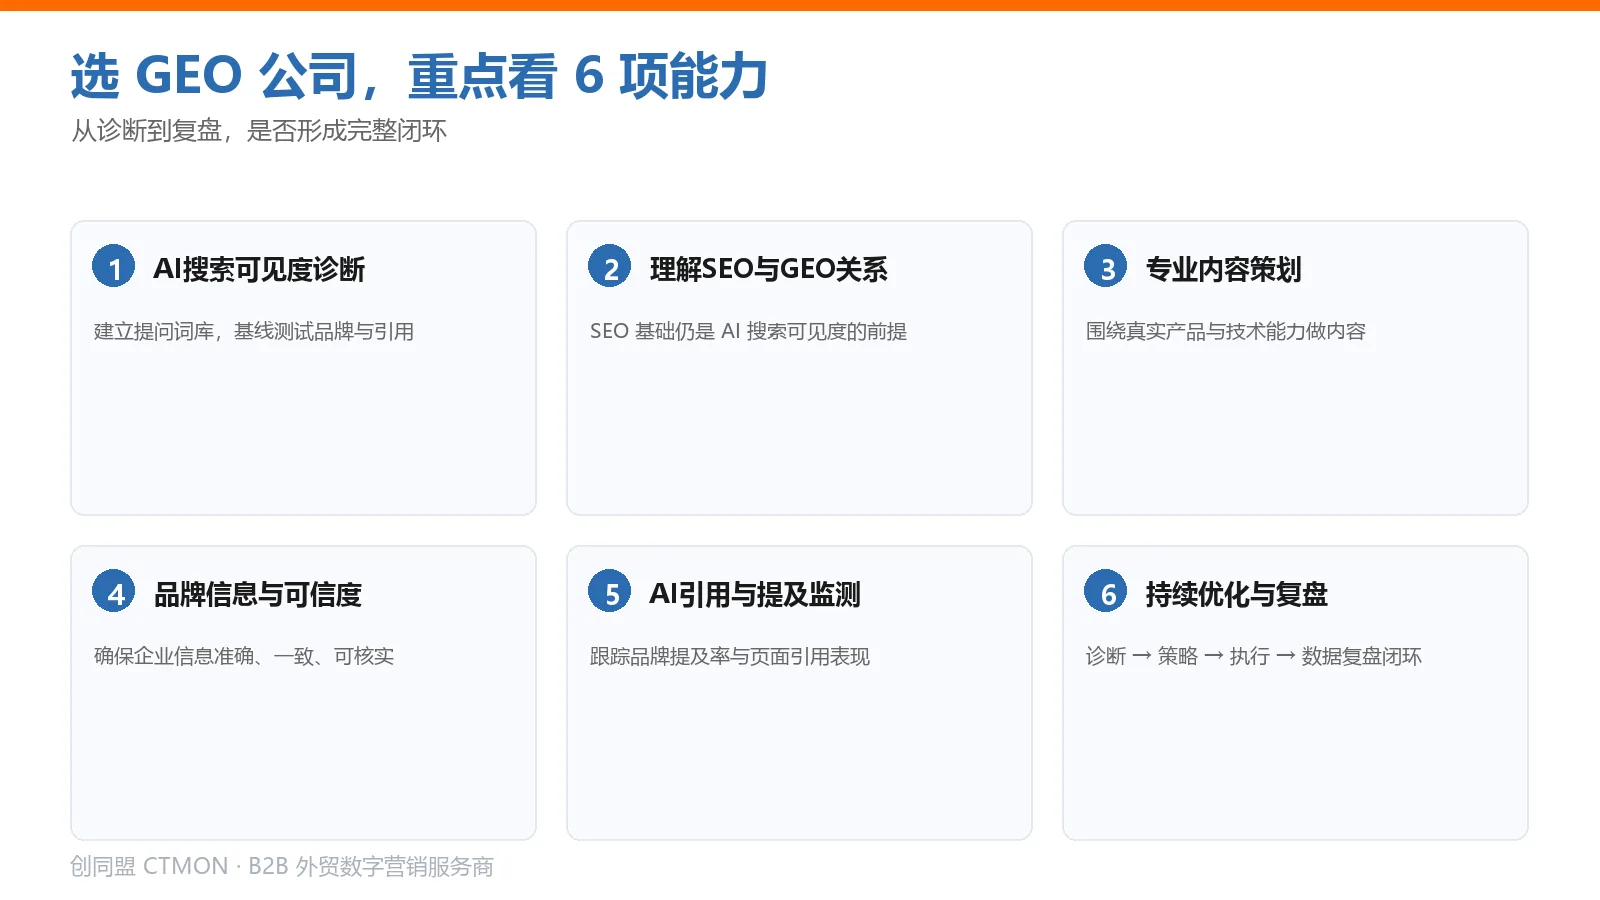The height and width of the screenshot is (900, 1600).
Task: Click the text 诊断 → 策略 → 执行 → 数据复盘闭环
Action: click(1253, 656)
